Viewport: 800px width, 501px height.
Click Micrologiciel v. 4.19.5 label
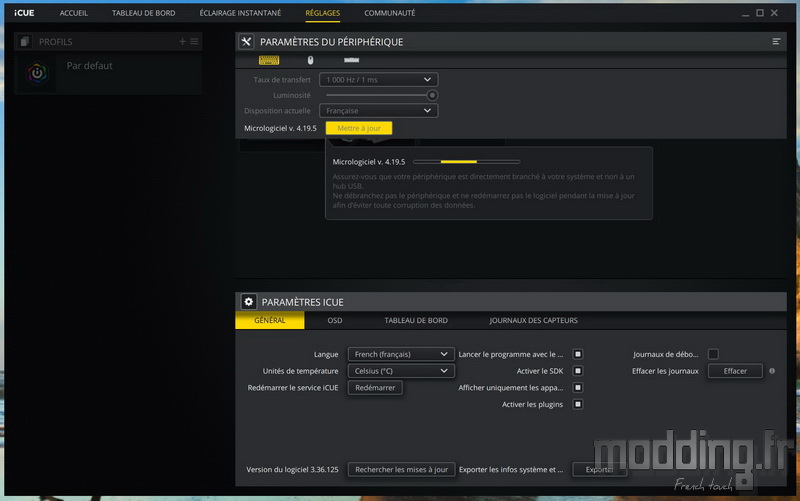(x=280, y=128)
